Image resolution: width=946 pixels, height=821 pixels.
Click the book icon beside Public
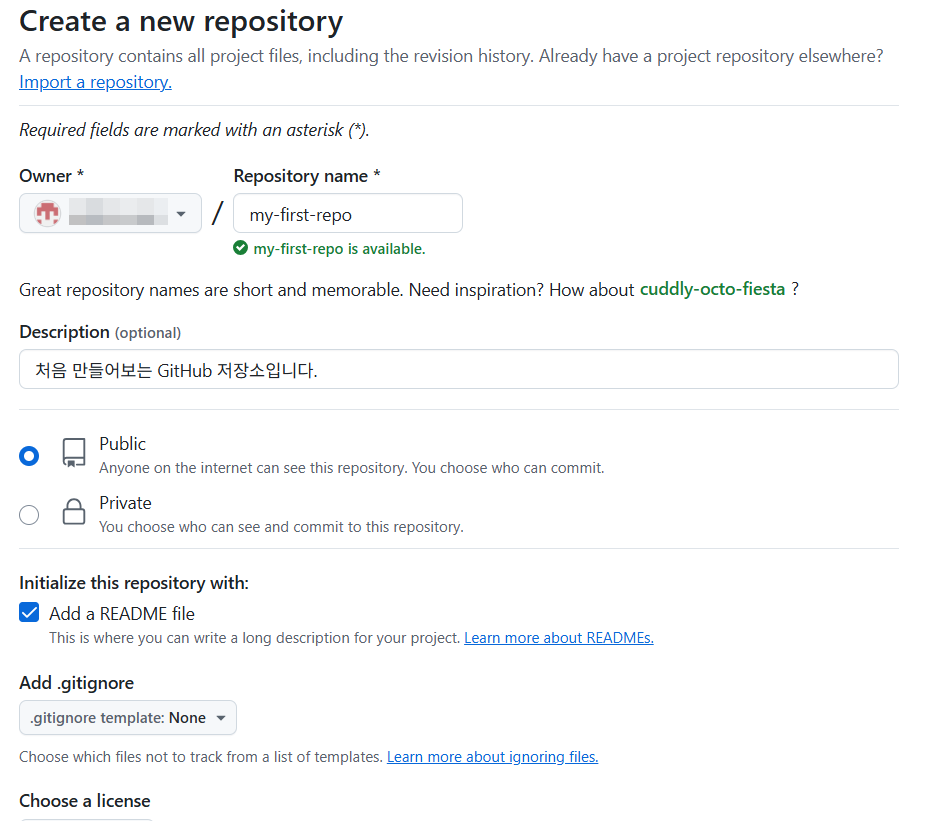point(73,454)
